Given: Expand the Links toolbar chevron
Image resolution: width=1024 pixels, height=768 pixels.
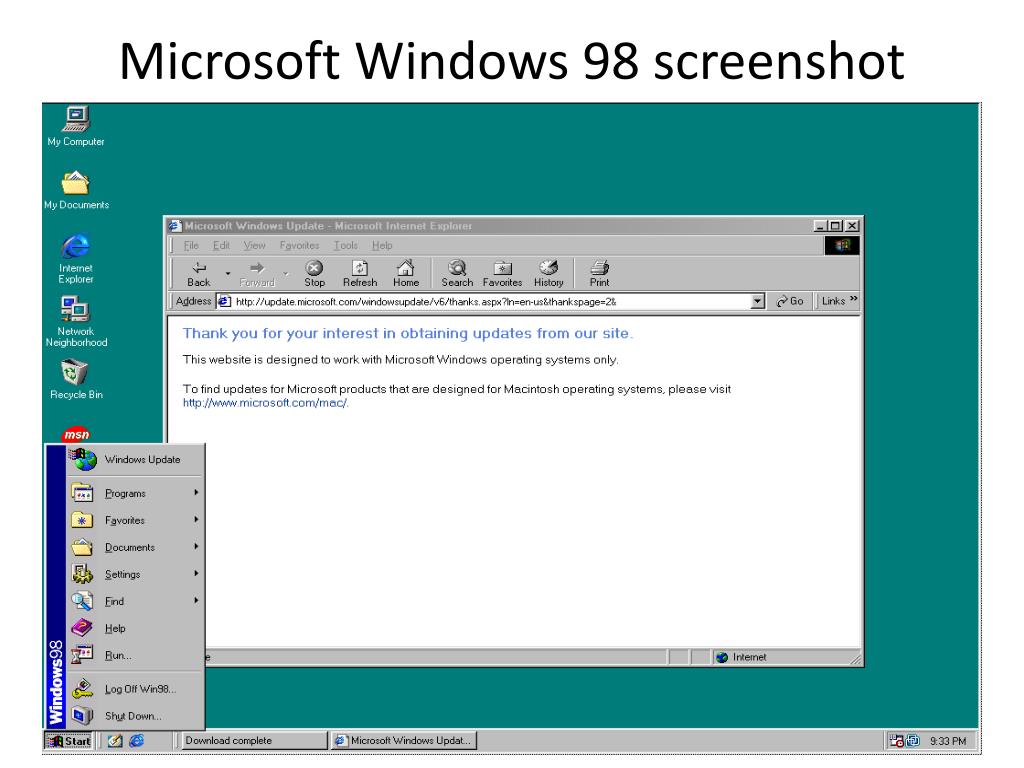Looking at the screenshot, I should click(x=853, y=300).
